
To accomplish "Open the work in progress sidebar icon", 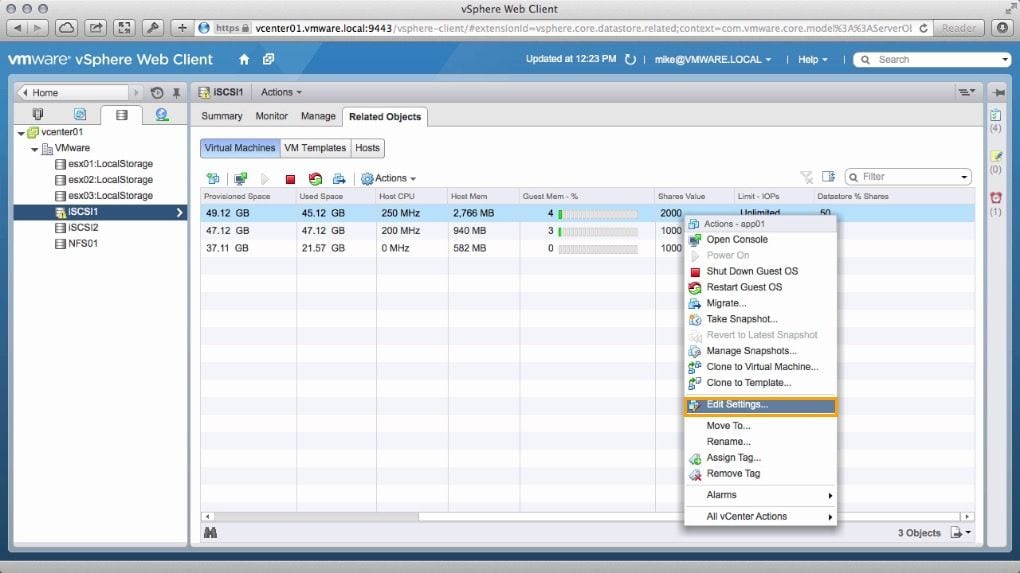I will click(x=995, y=156).
